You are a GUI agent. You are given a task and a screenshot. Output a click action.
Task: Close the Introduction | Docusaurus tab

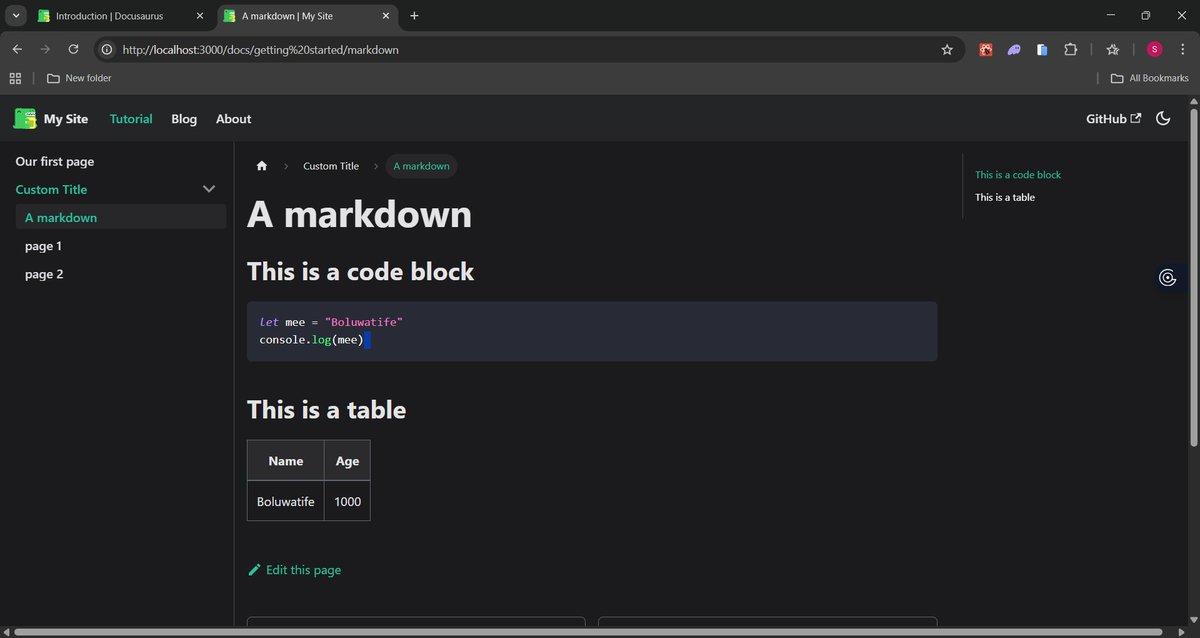[x=199, y=16]
